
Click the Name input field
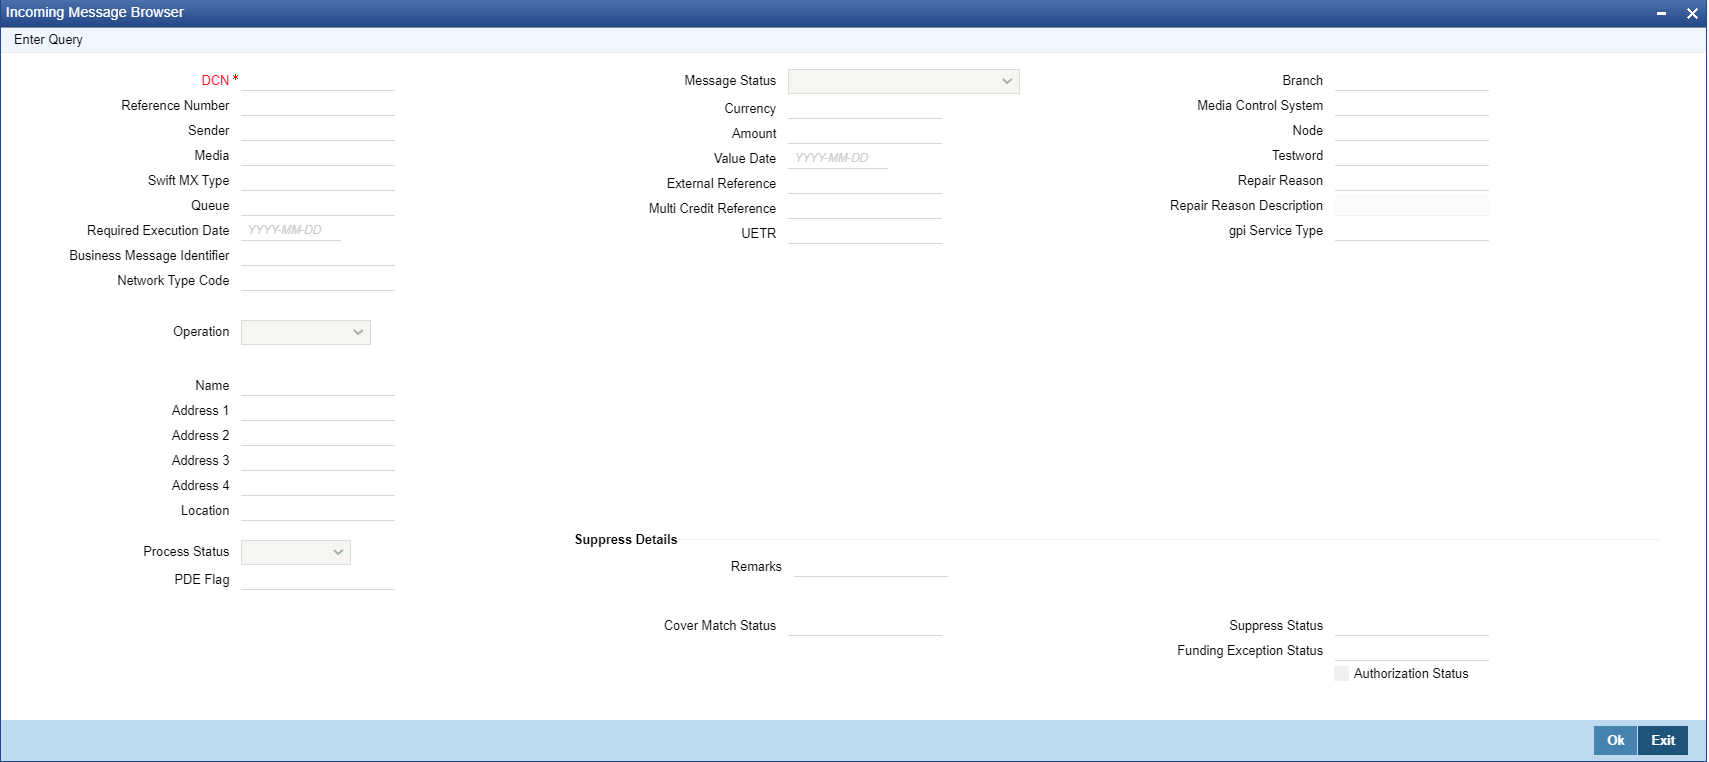pos(318,386)
